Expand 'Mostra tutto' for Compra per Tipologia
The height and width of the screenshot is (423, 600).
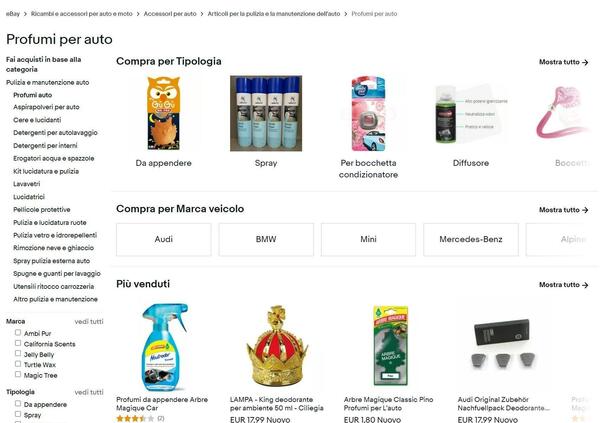(x=563, y=62)
